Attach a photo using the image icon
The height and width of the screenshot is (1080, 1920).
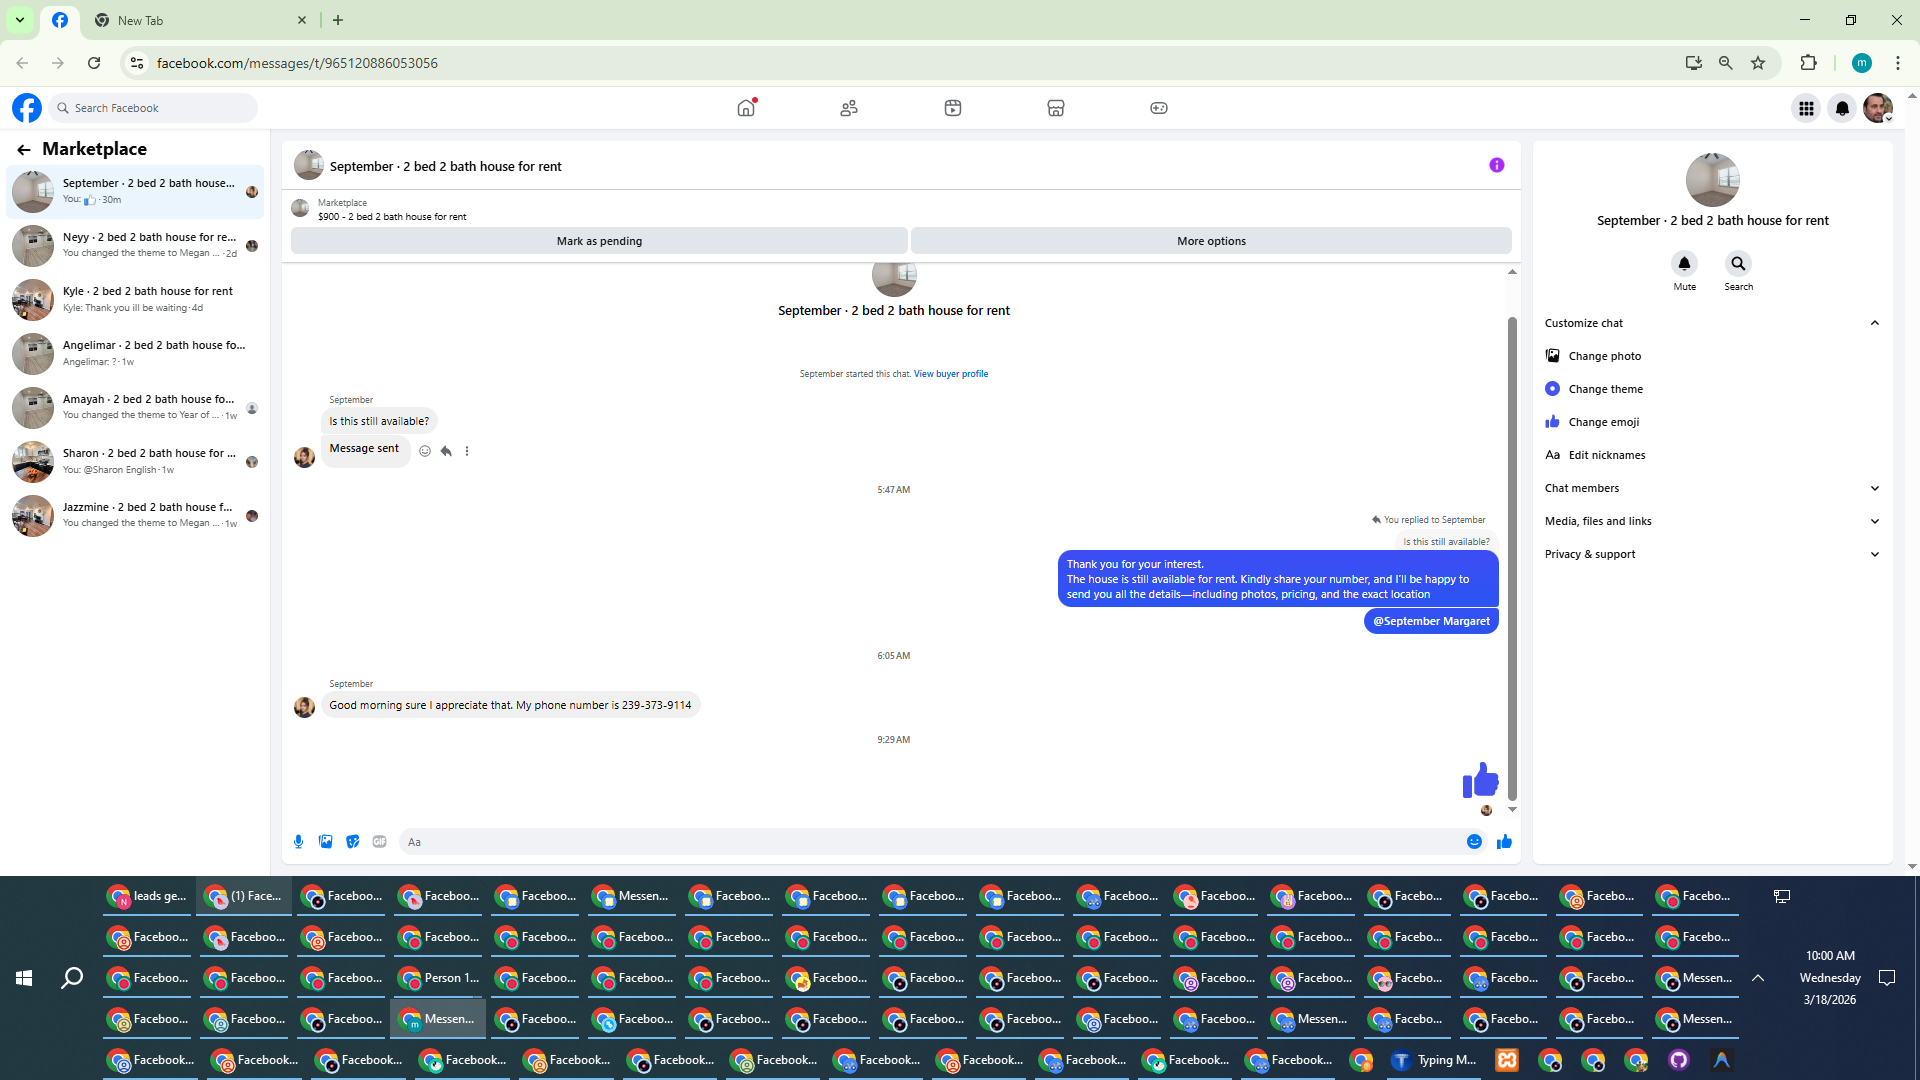click(x=325, y=842)
